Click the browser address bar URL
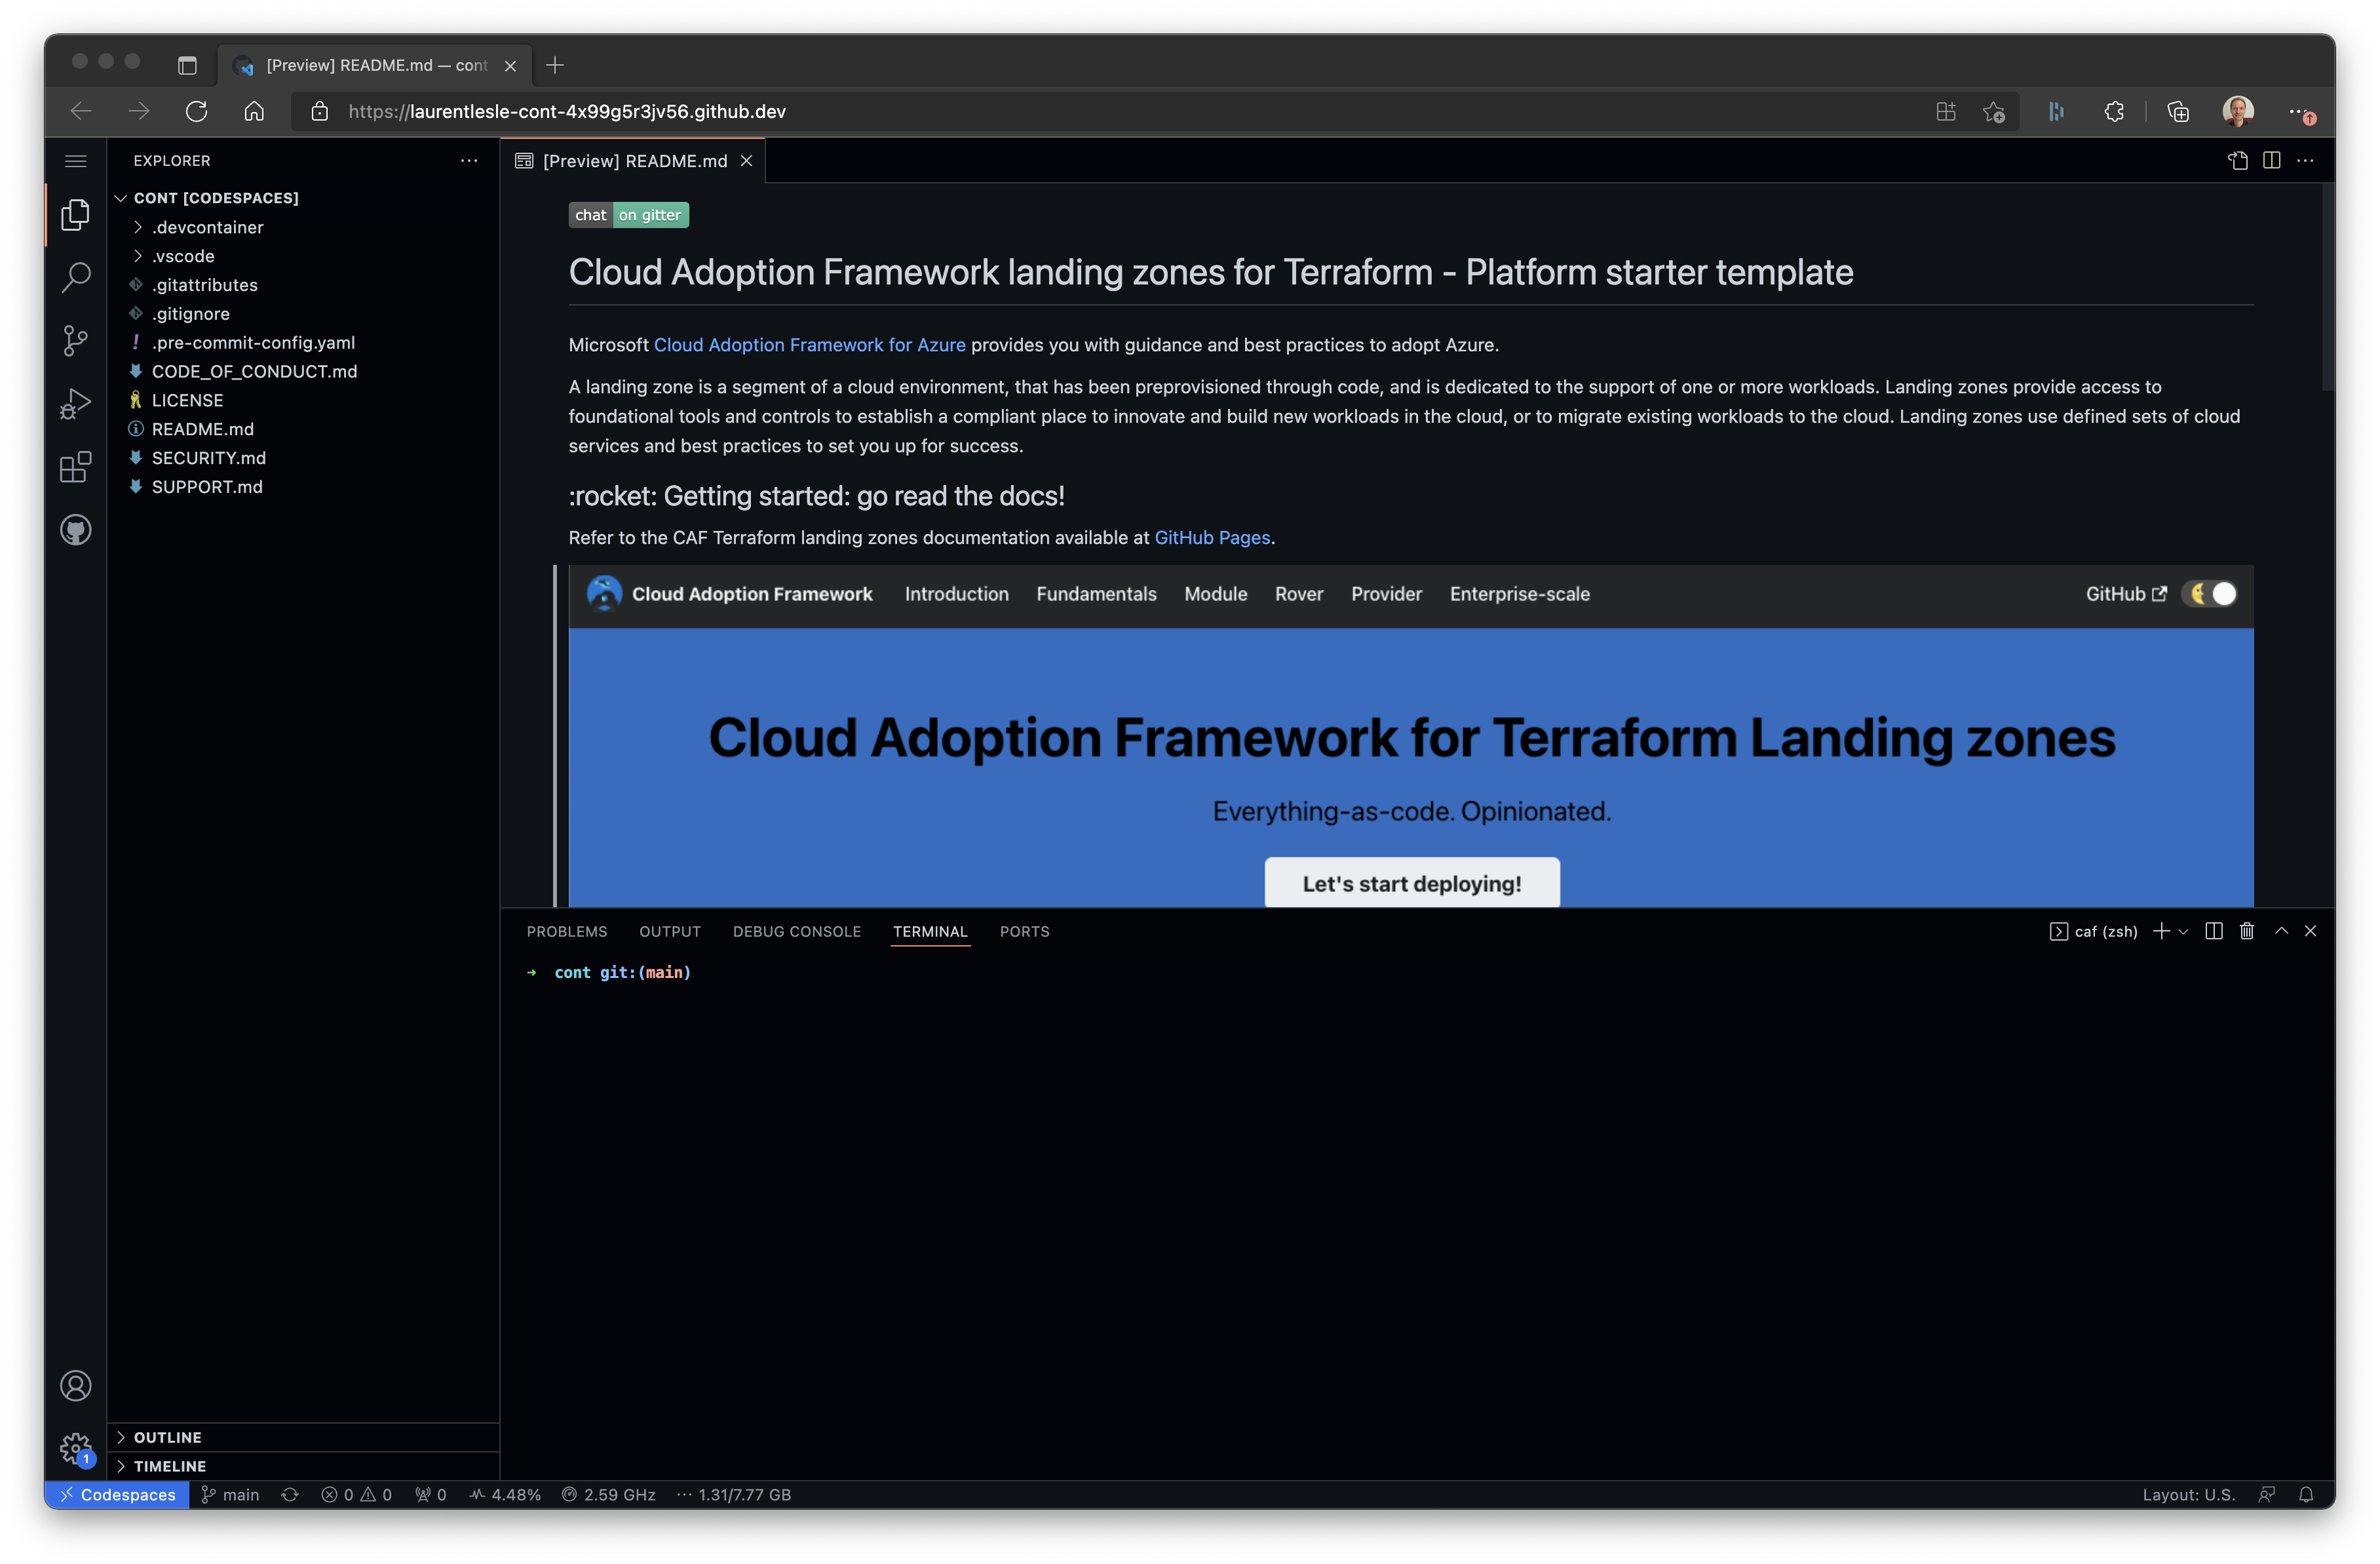Viewport: 2380px width, 1564px height. (567, 111)
